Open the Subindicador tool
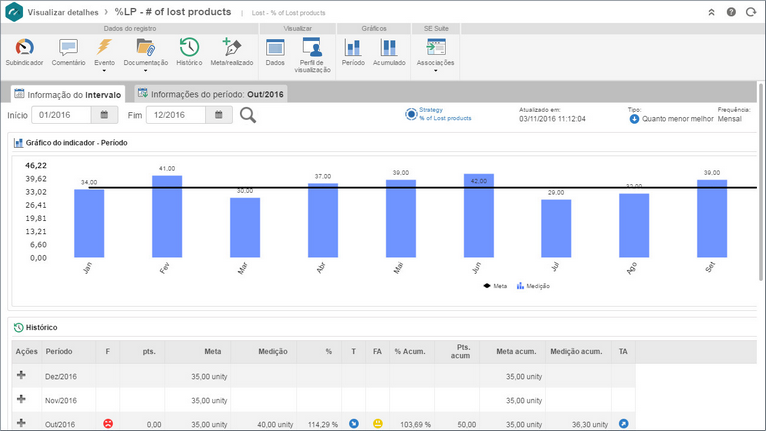 coord(24,52)
